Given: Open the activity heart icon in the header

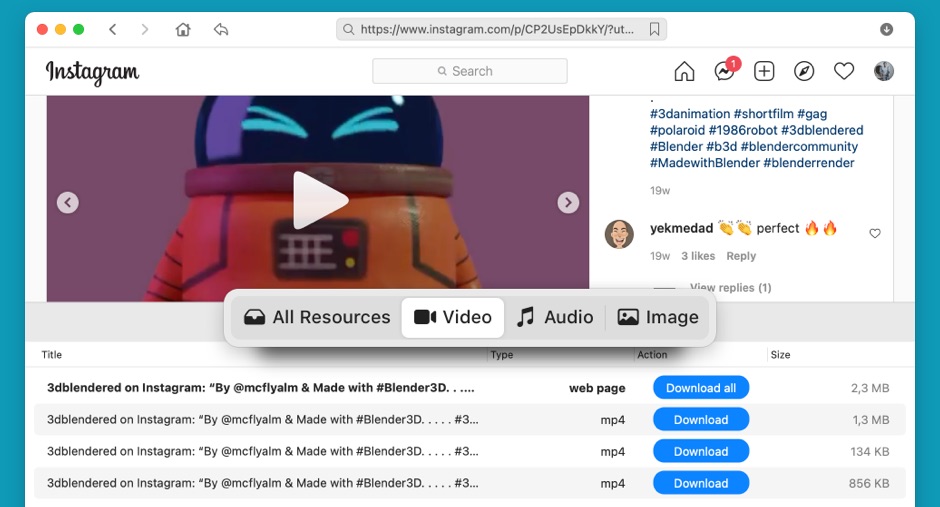Looking at the screenshot, I should 844,71.
